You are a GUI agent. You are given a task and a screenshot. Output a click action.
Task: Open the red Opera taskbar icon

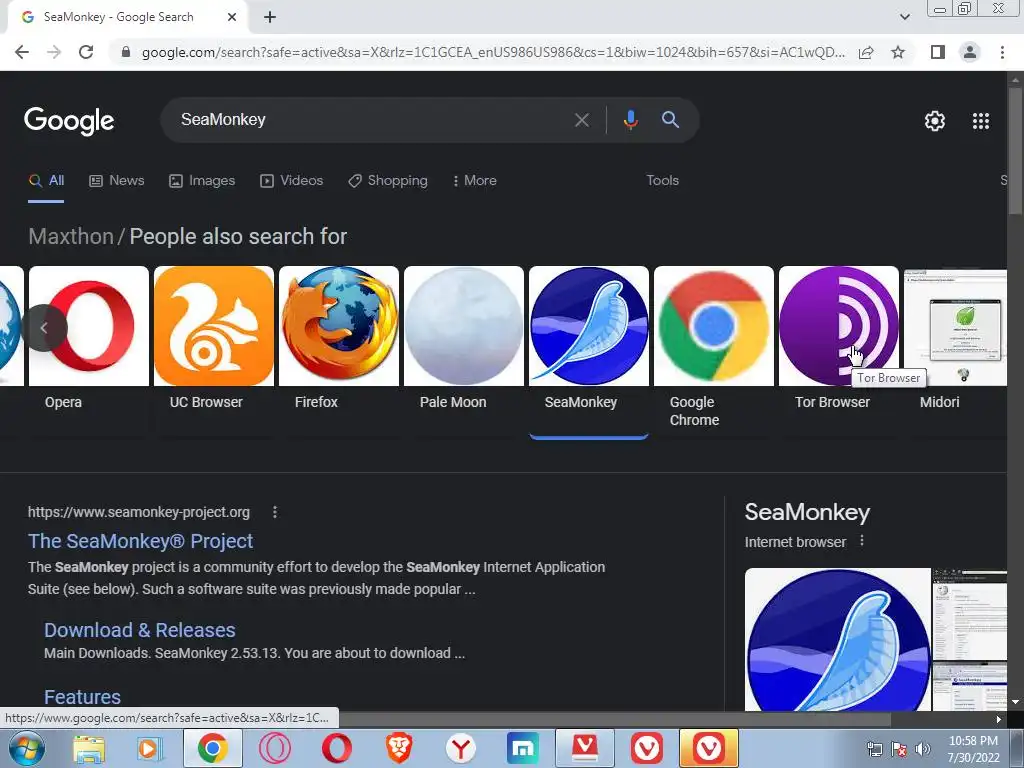pyautogui.click(x=336, y=748)
